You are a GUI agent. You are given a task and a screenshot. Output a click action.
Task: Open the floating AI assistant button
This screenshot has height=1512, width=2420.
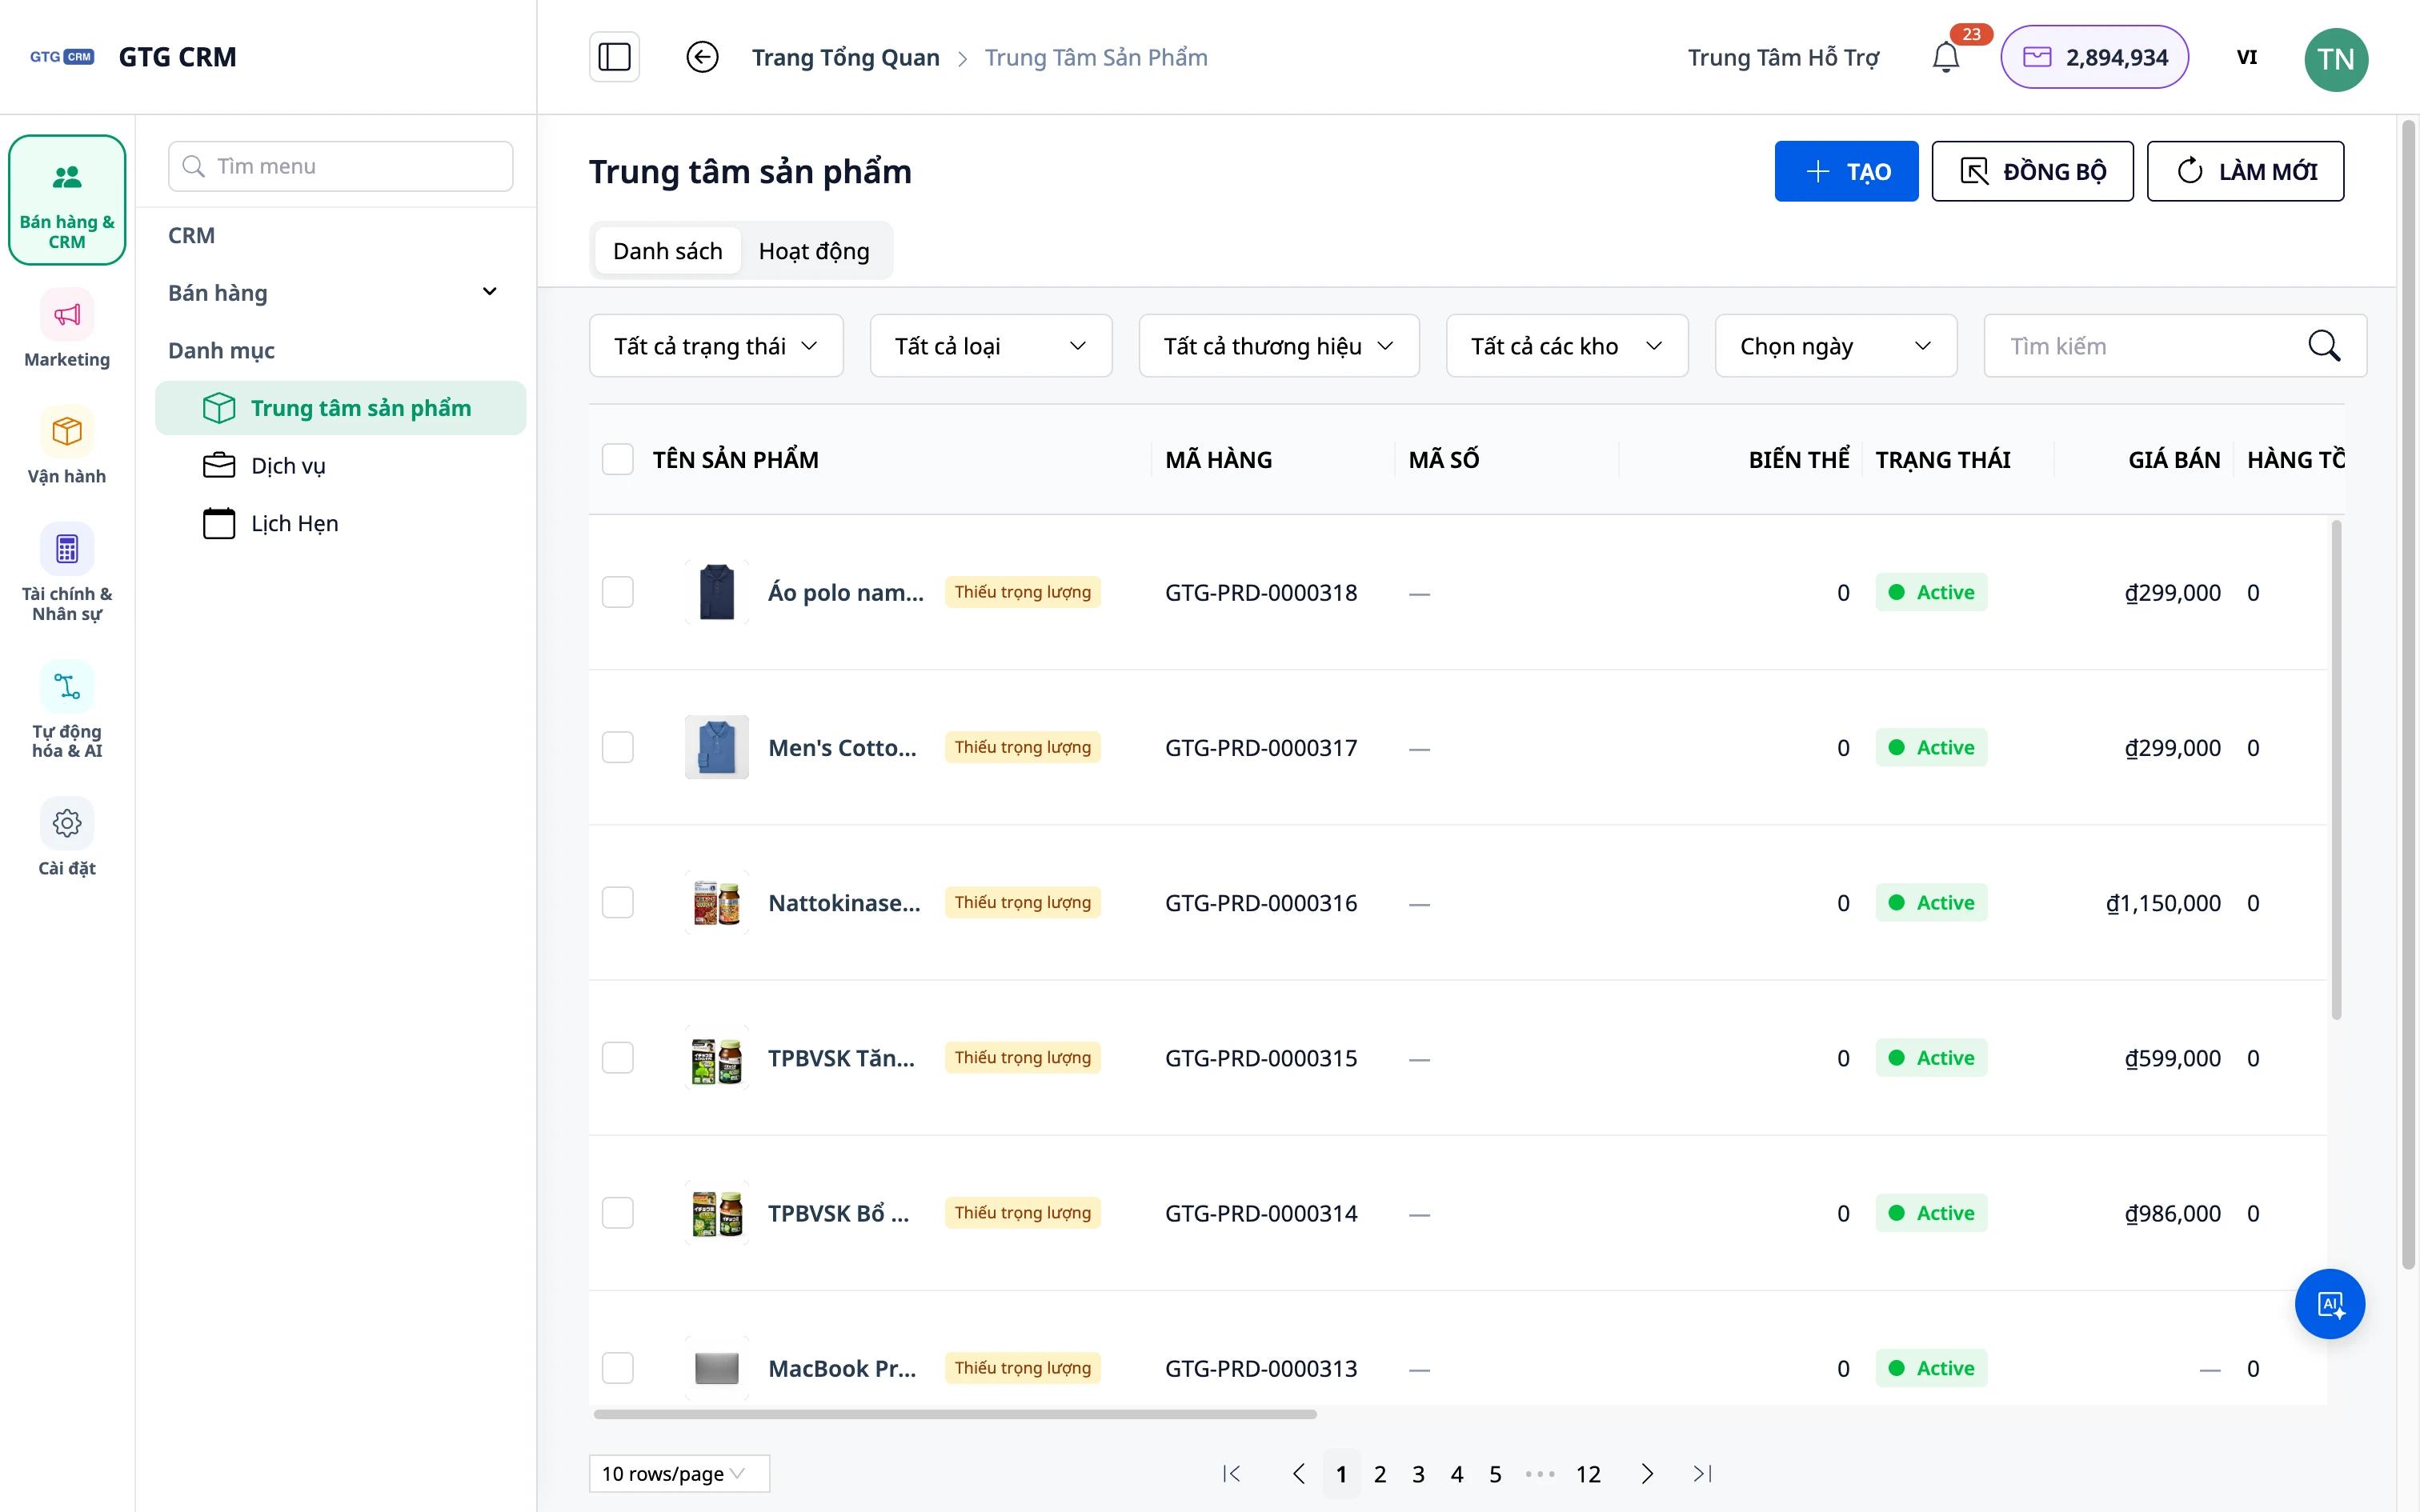(x=2329, y=1304)
